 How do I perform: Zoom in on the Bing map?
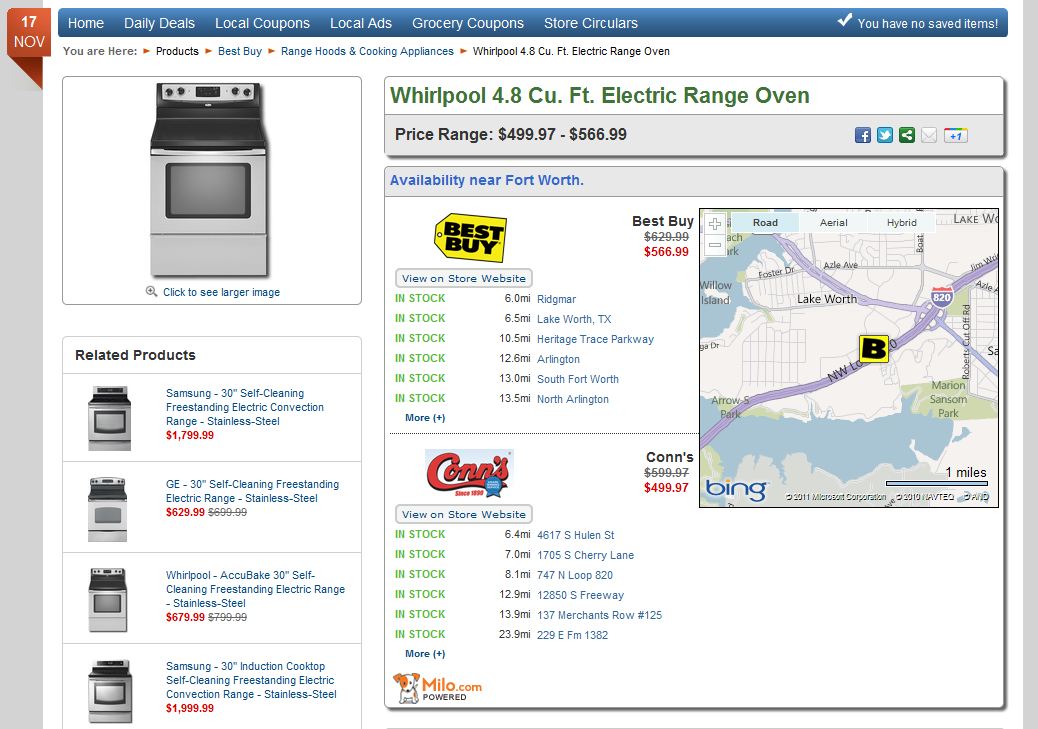[x=715, y=224]
